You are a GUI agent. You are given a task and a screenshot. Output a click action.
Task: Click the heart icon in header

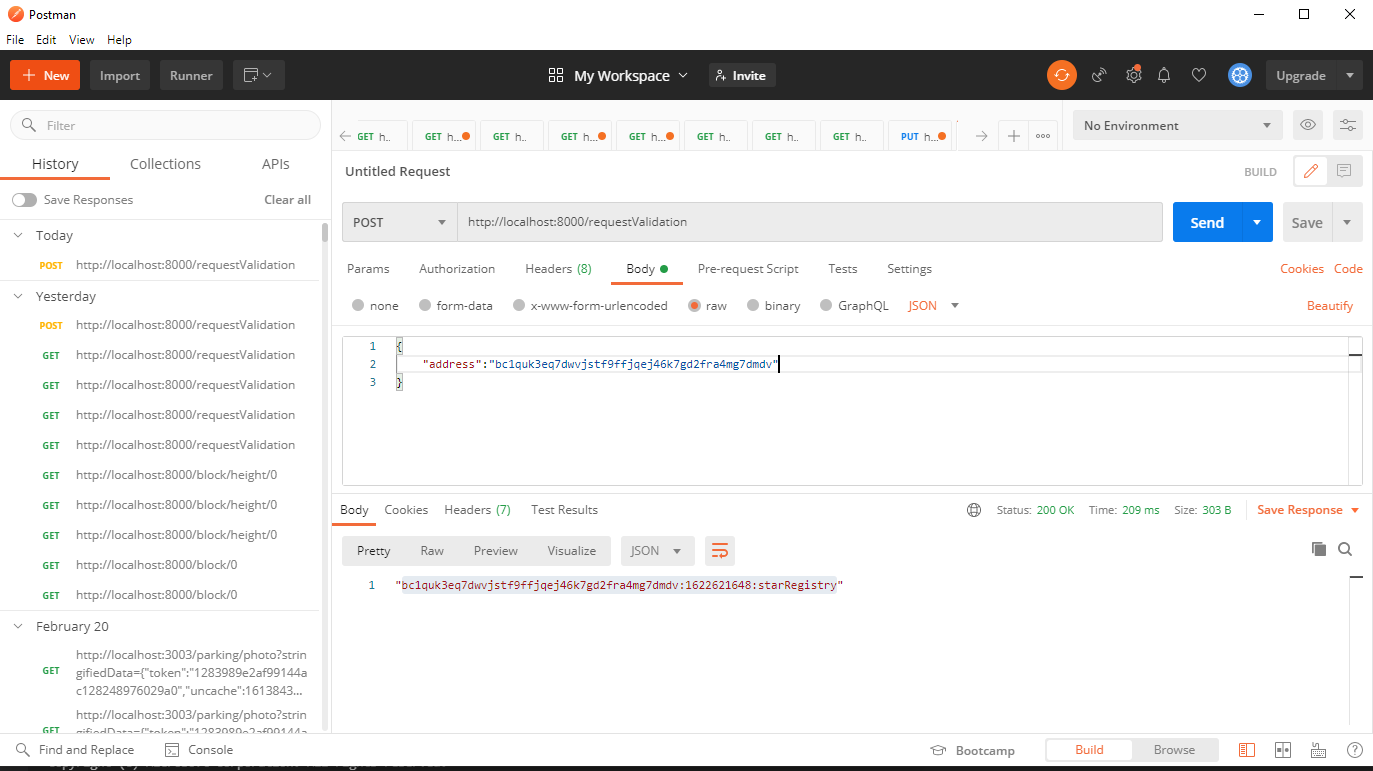click(1198, 75)
